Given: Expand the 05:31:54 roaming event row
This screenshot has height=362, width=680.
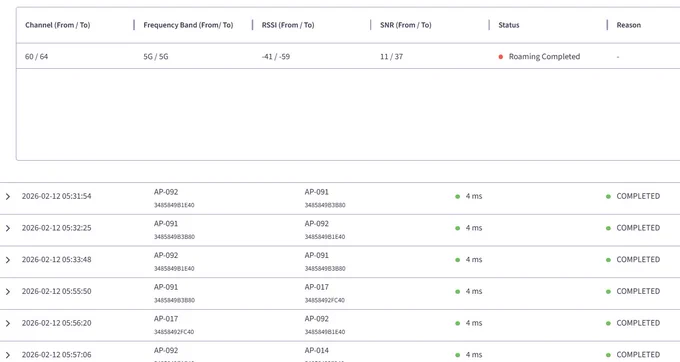Looking at the screenshot, I should (7, 196).
